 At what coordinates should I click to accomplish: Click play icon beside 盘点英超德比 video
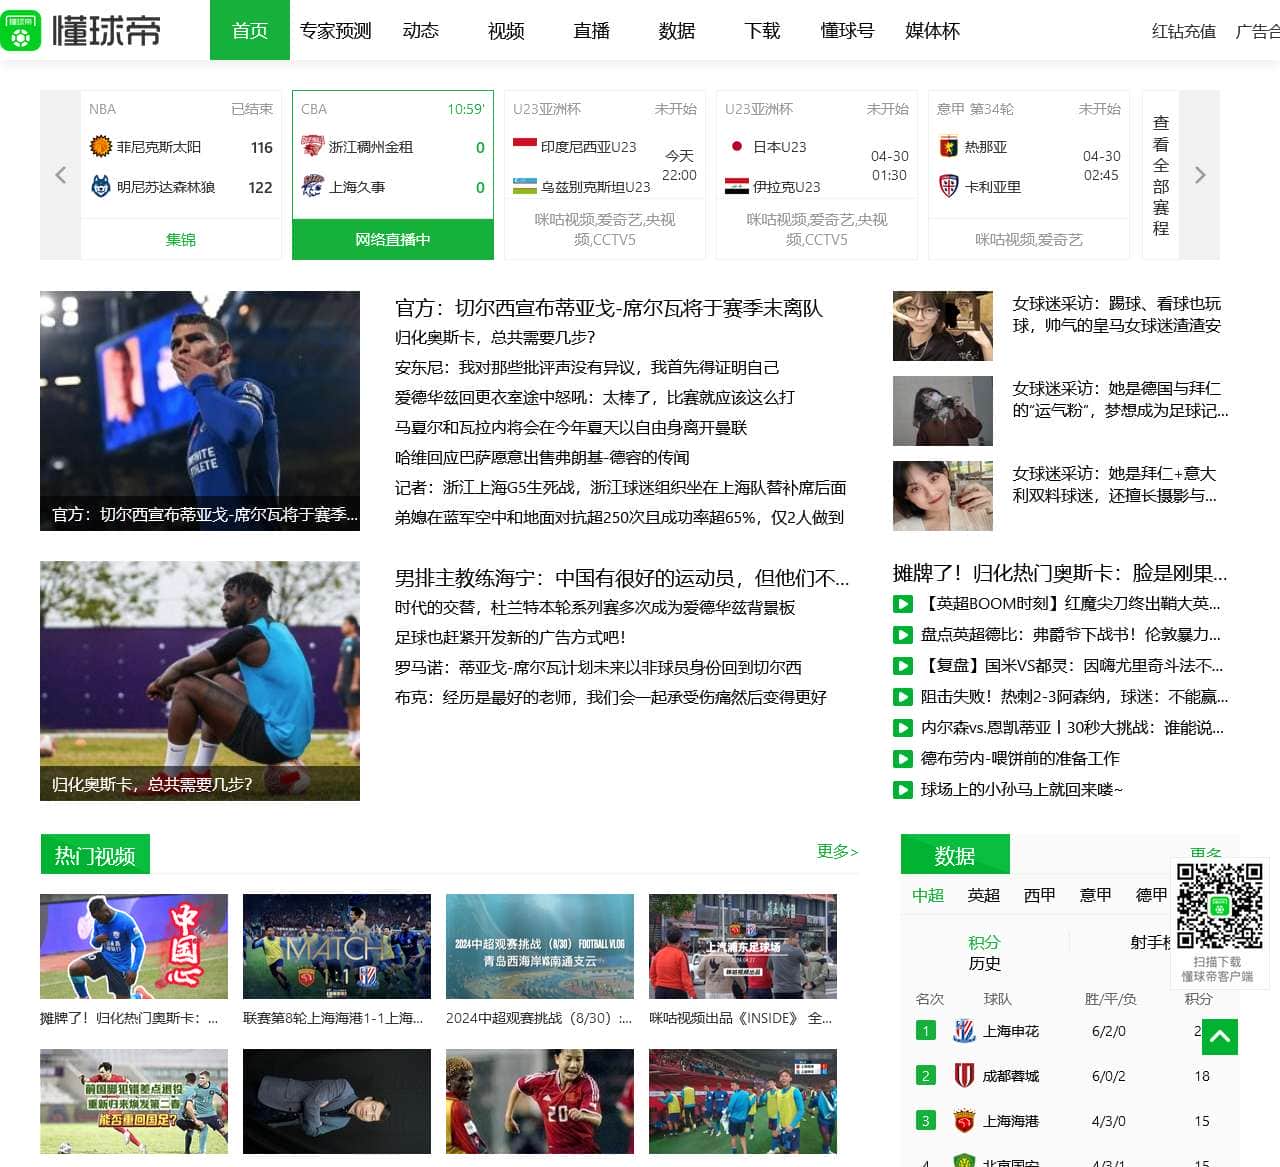[902, 635]
